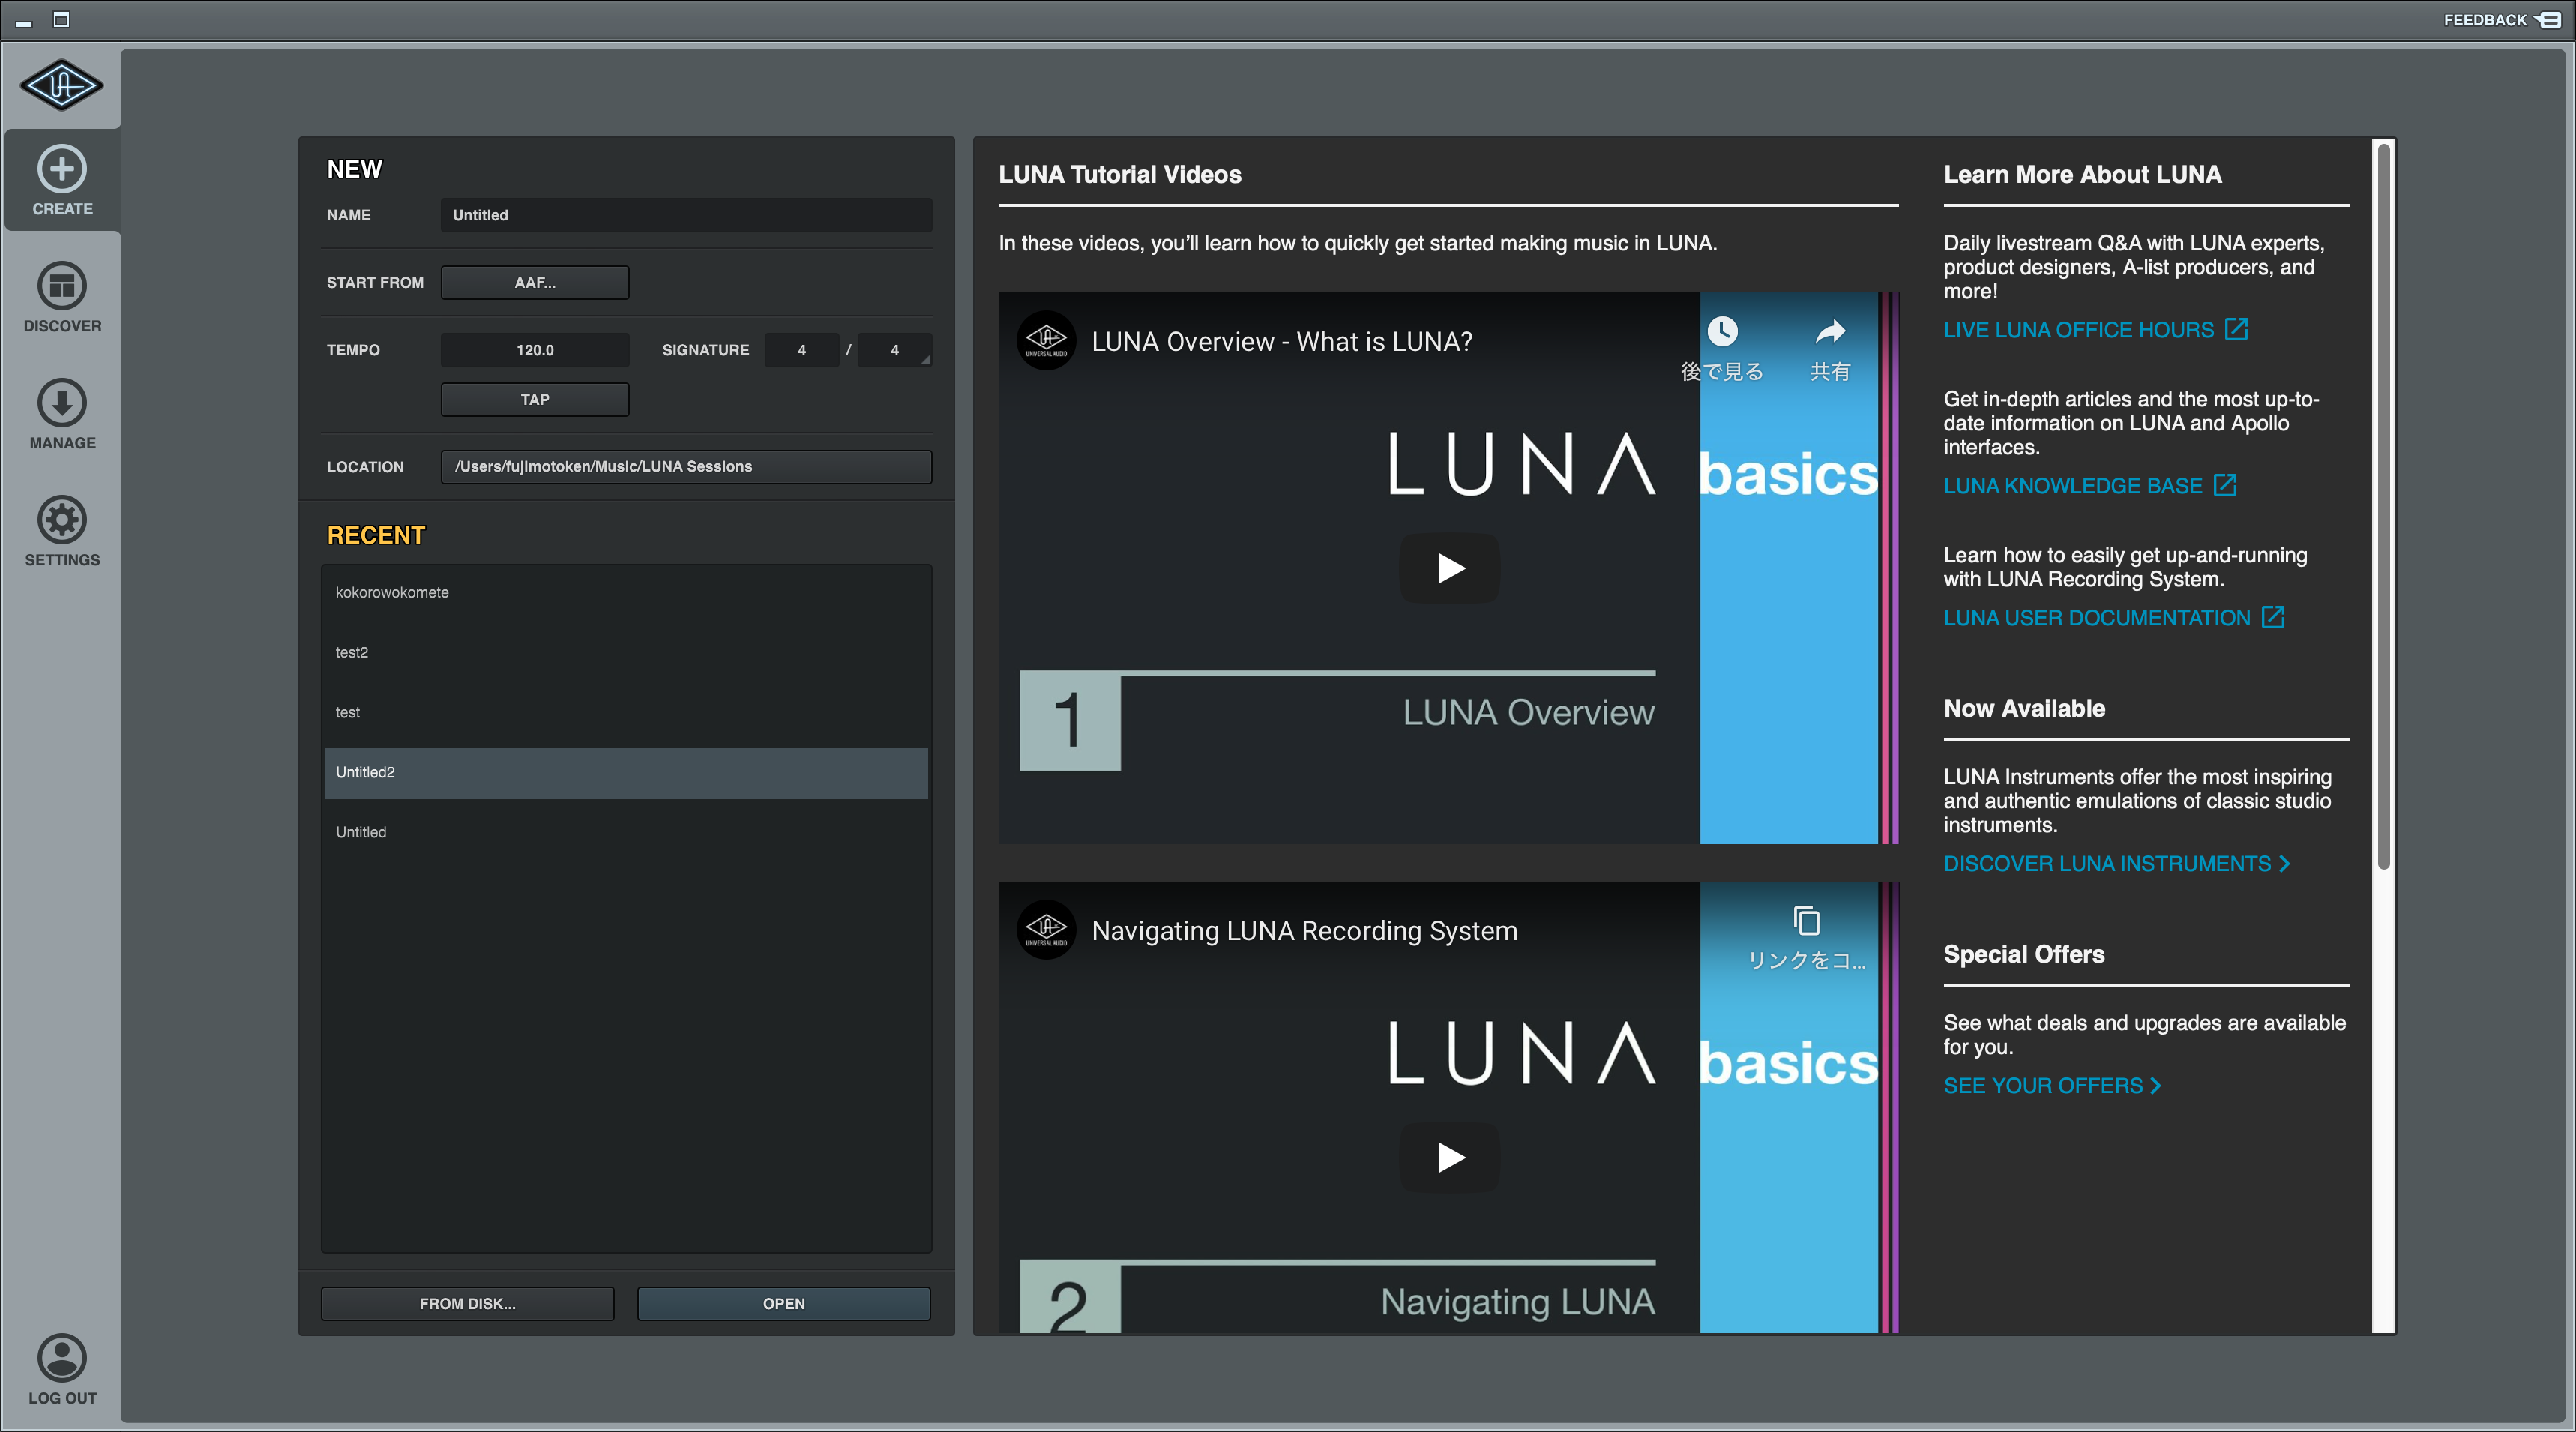Click the LUNA Overview - What is LUNA? title
This screenshot has width=2576, height=1432.
click(x=1282, y=341)
